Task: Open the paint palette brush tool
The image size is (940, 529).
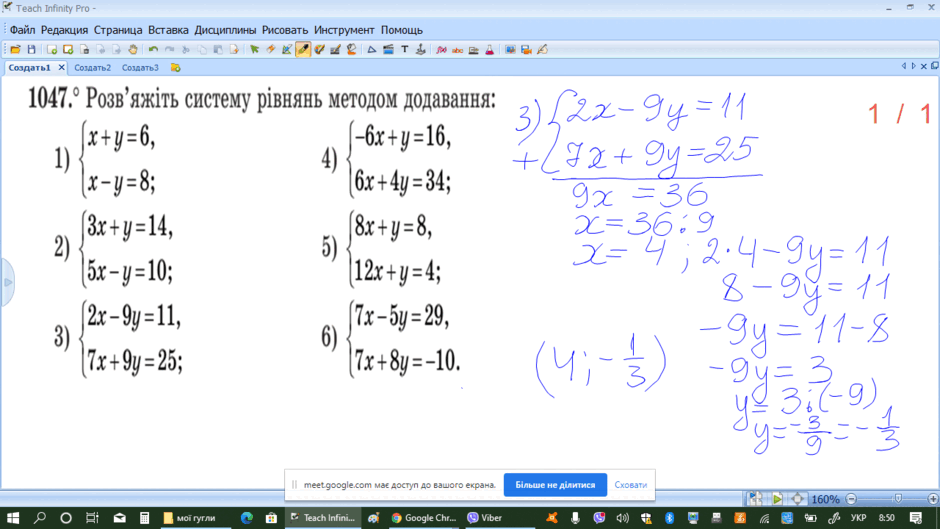Action: (320, 50)
